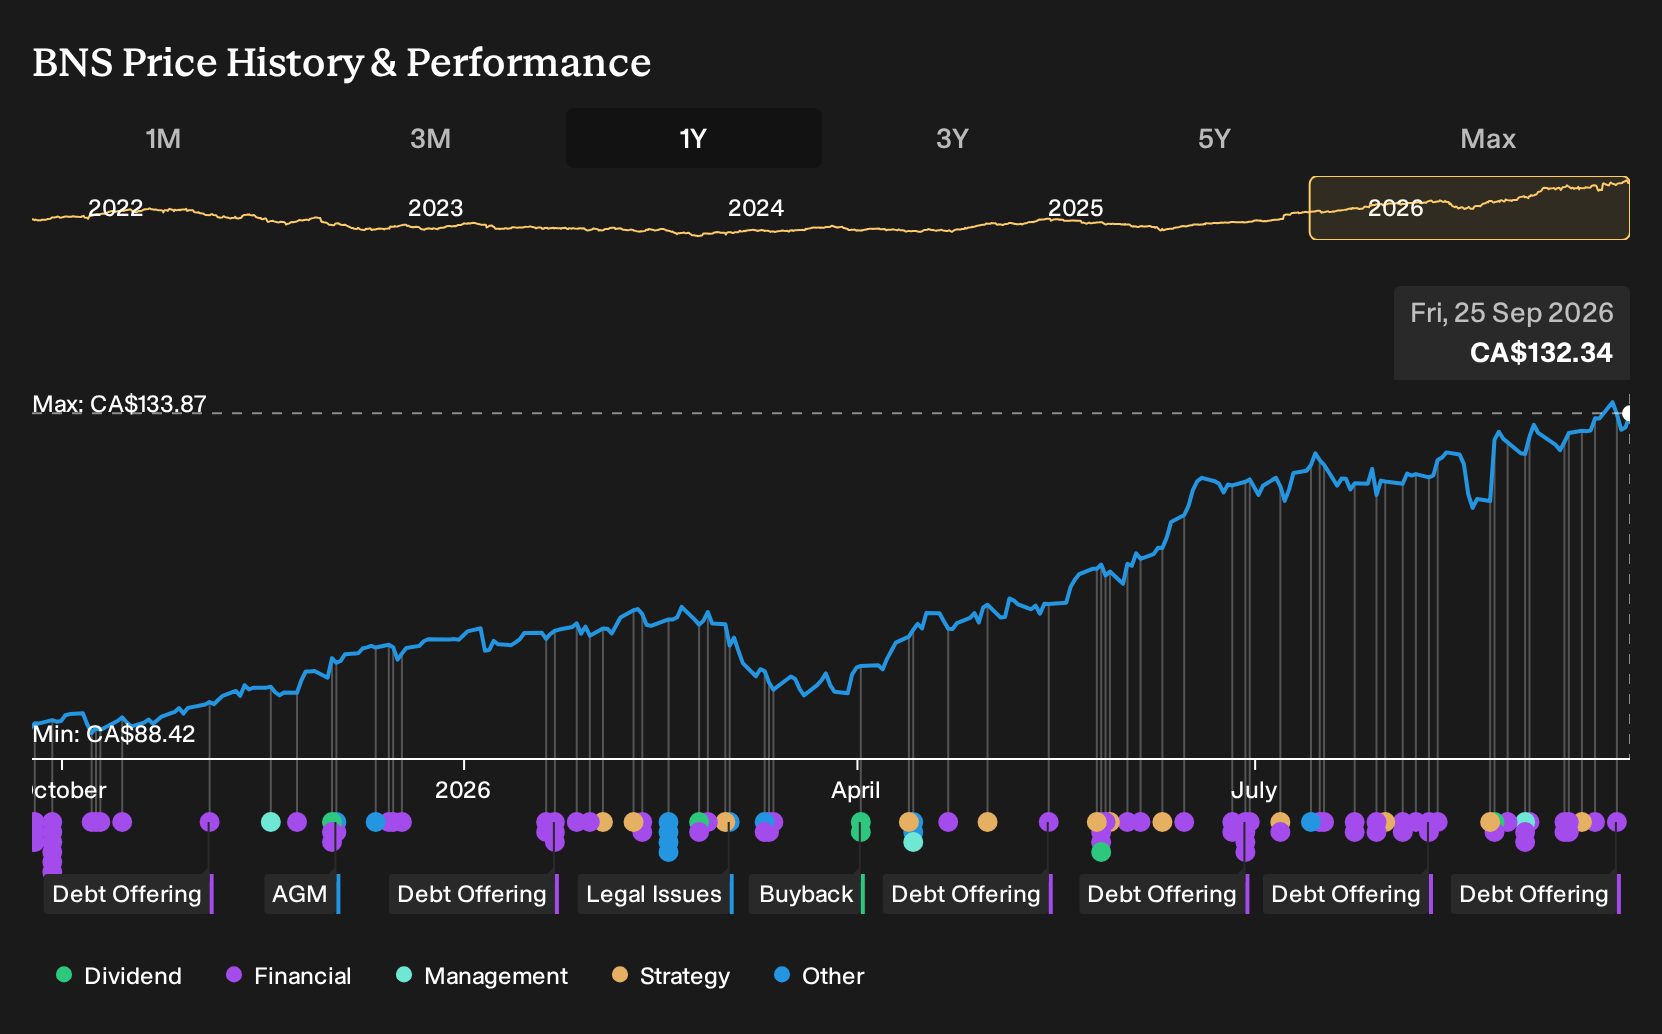Click the "BNS Price History & Performance" heading
The height and width of the screenshot is (1034, 1662).
[342, 63]
